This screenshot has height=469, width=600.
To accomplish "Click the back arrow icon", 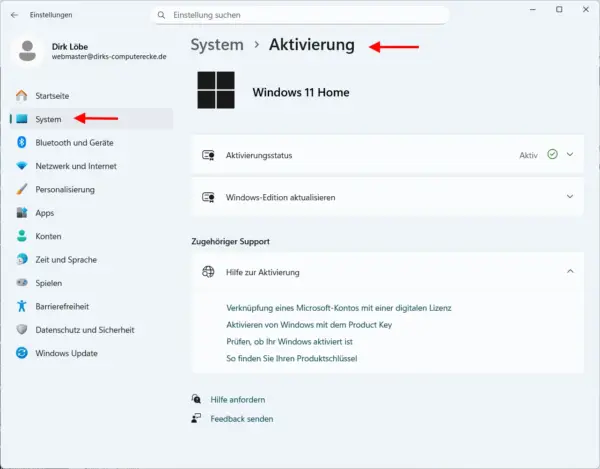I will (x=15, y=15).
